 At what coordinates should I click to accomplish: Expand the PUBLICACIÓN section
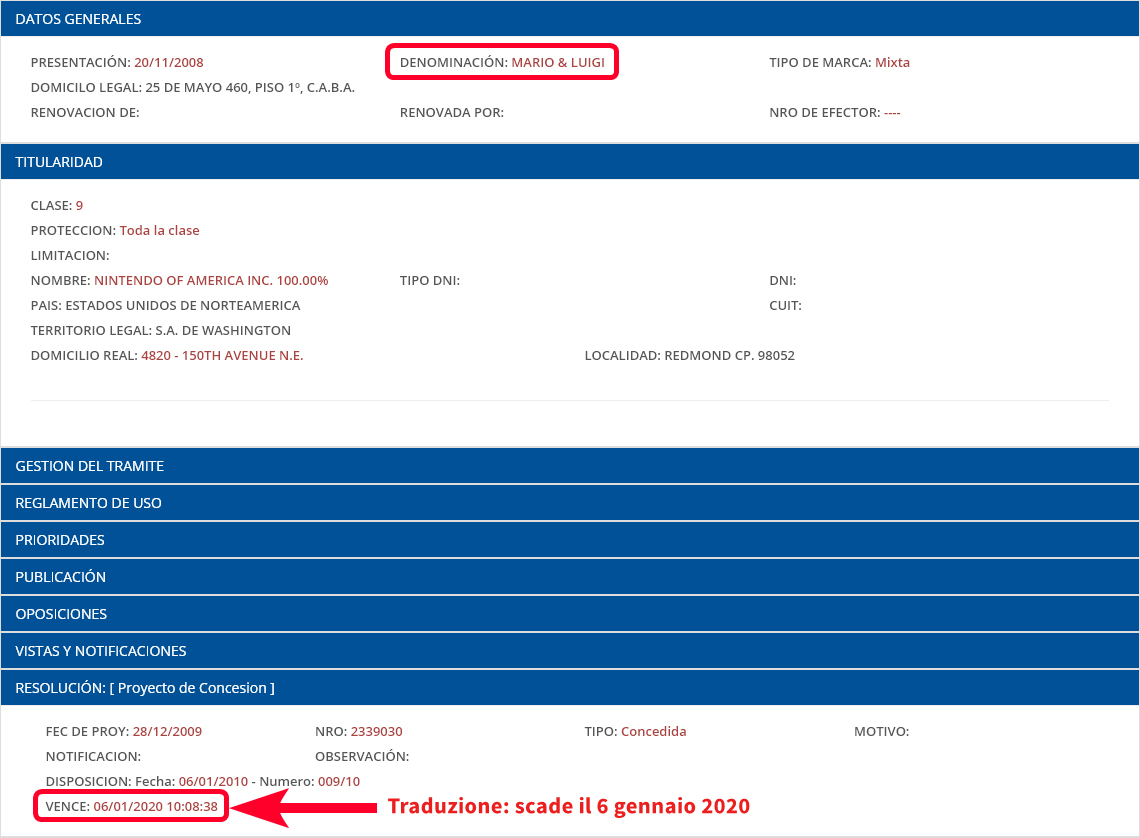[x=570, y=577]
